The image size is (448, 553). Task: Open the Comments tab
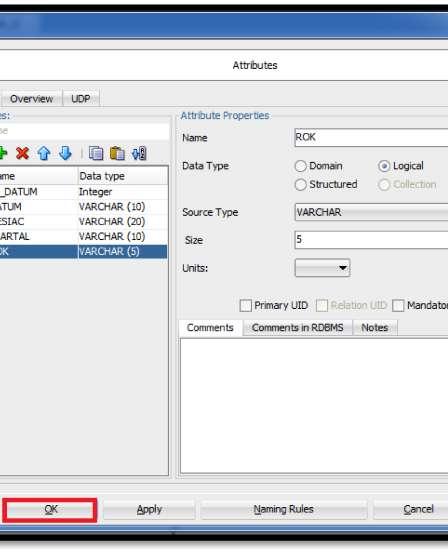pos(210,328)
